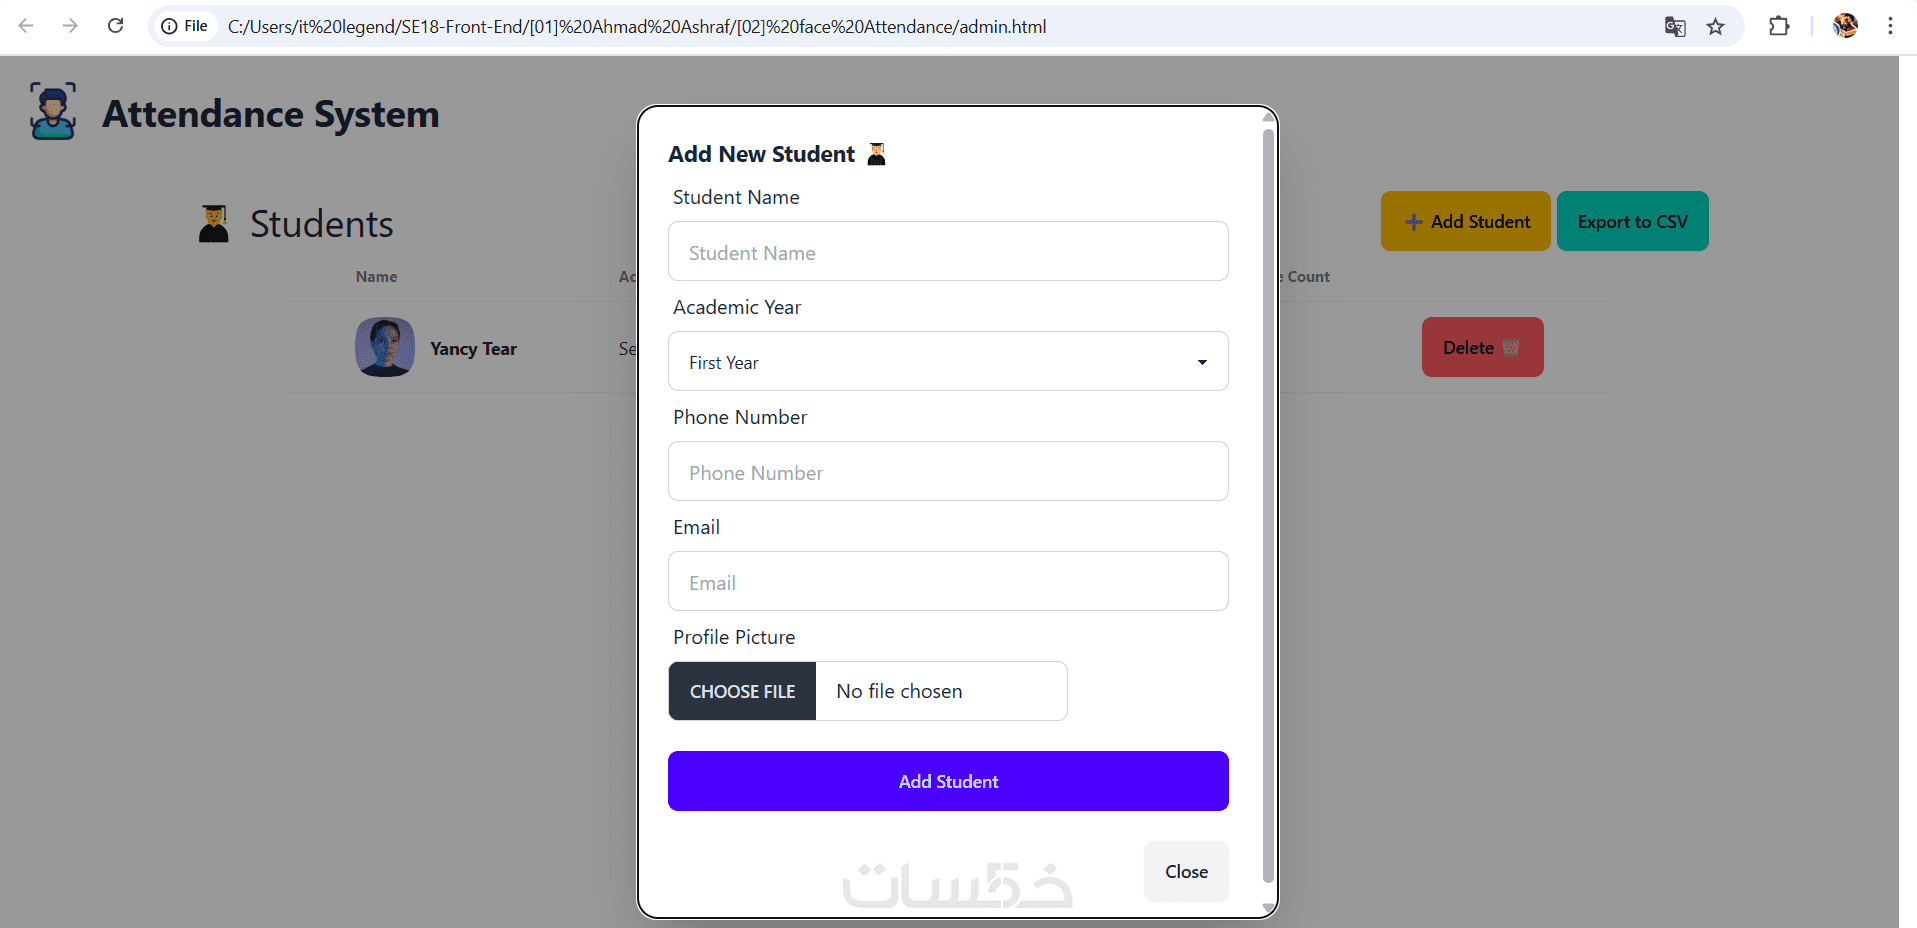Screen dimensions: 1917x928
Task: Focus the Phone Number input
Action: click(x=947, y=472)
